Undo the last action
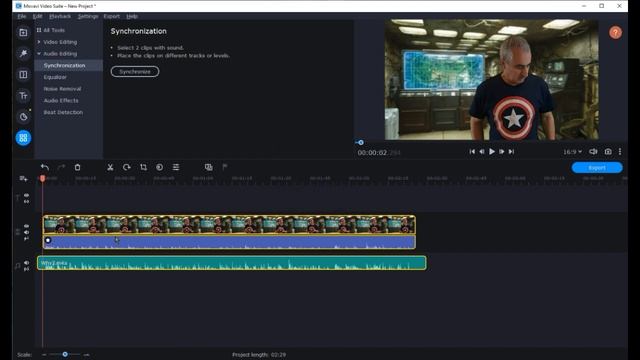Viewport: 640px width, 360px height. pyautogui.click(x=45, y=167)
